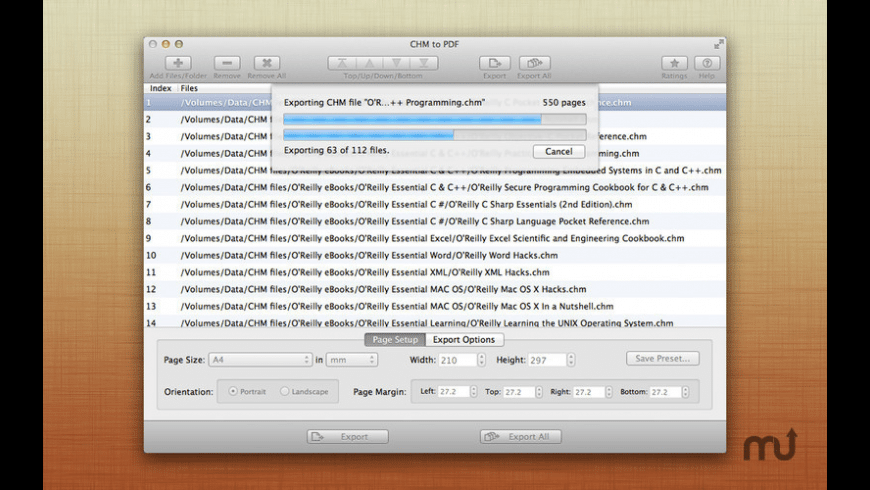Open the mm units dropdown
The image size is (870, 490).
point(352,360)
